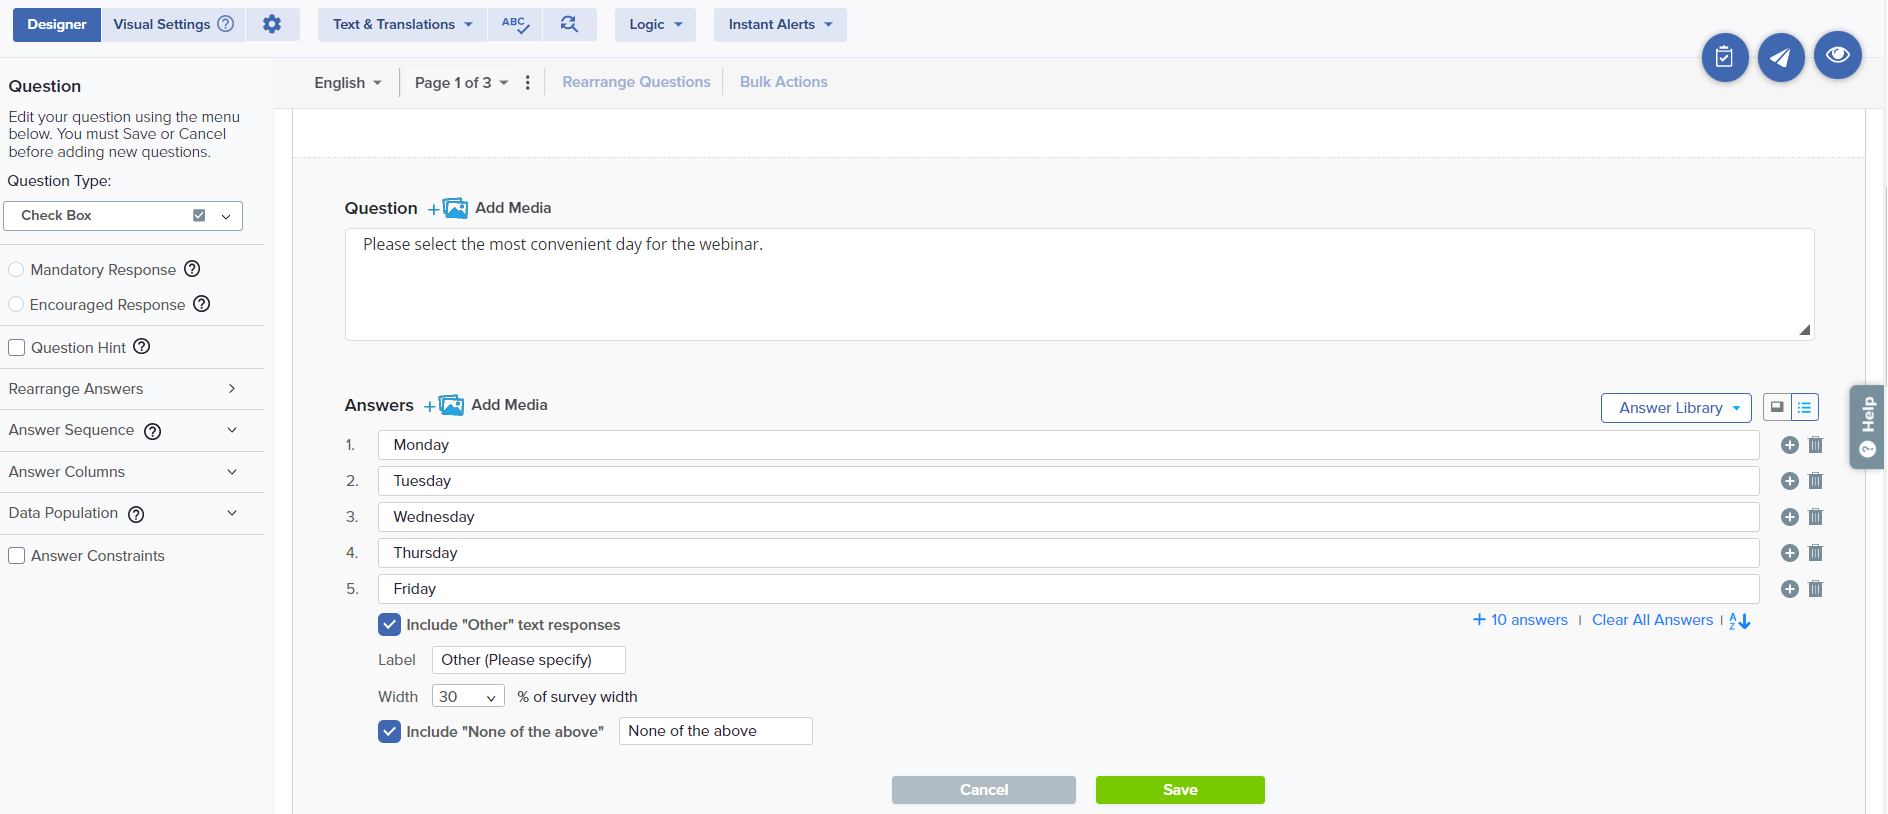Open the Question Type Check Box dropdown

click(123, 216)
